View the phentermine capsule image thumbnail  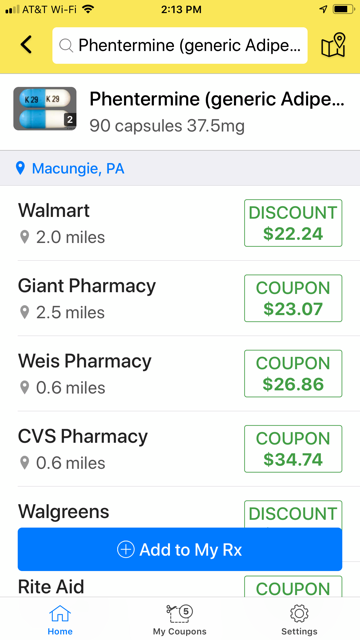45,109
